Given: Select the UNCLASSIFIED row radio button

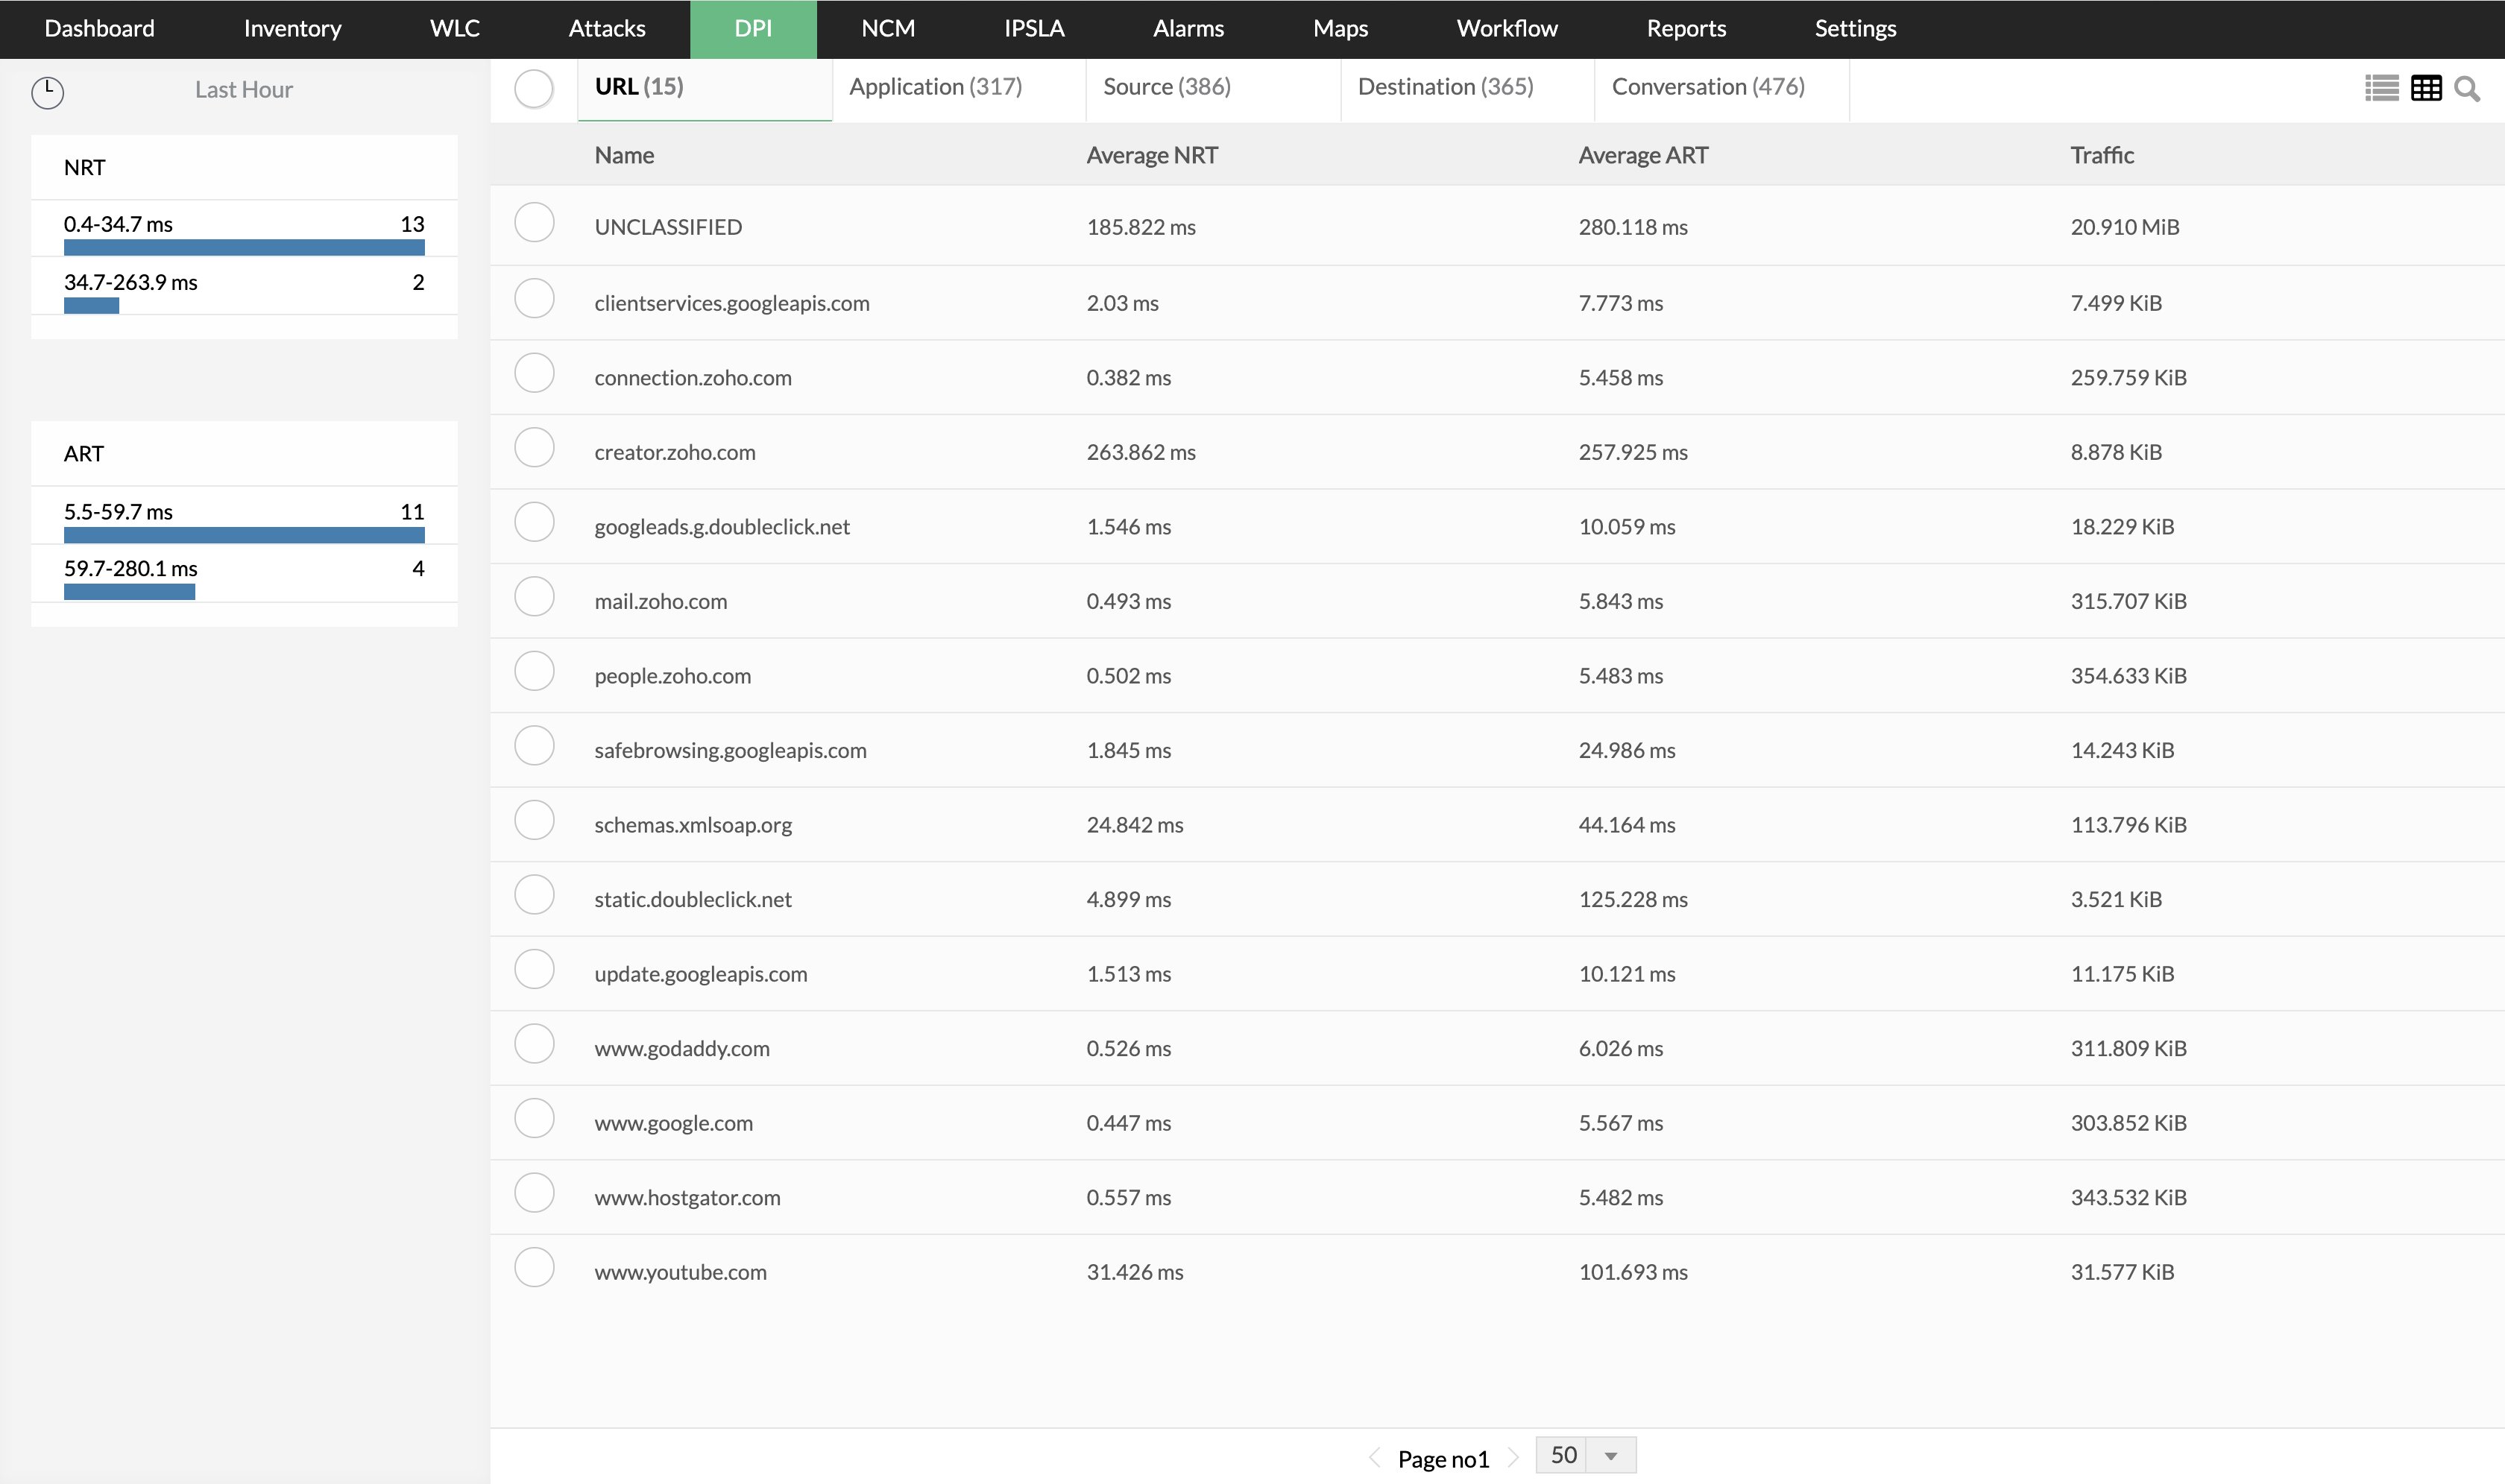Looking at the screenshot, I should point(534,223).
